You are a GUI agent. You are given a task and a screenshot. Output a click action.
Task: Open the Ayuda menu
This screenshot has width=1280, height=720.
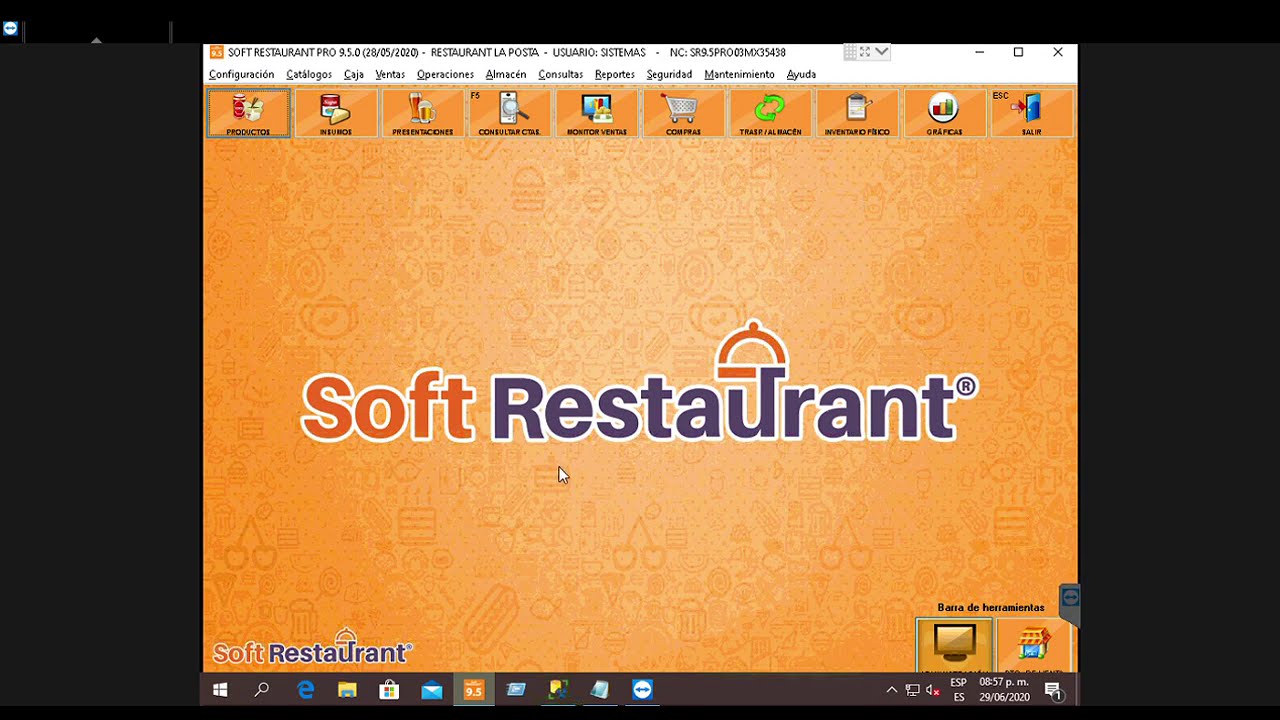pos(801,75)
